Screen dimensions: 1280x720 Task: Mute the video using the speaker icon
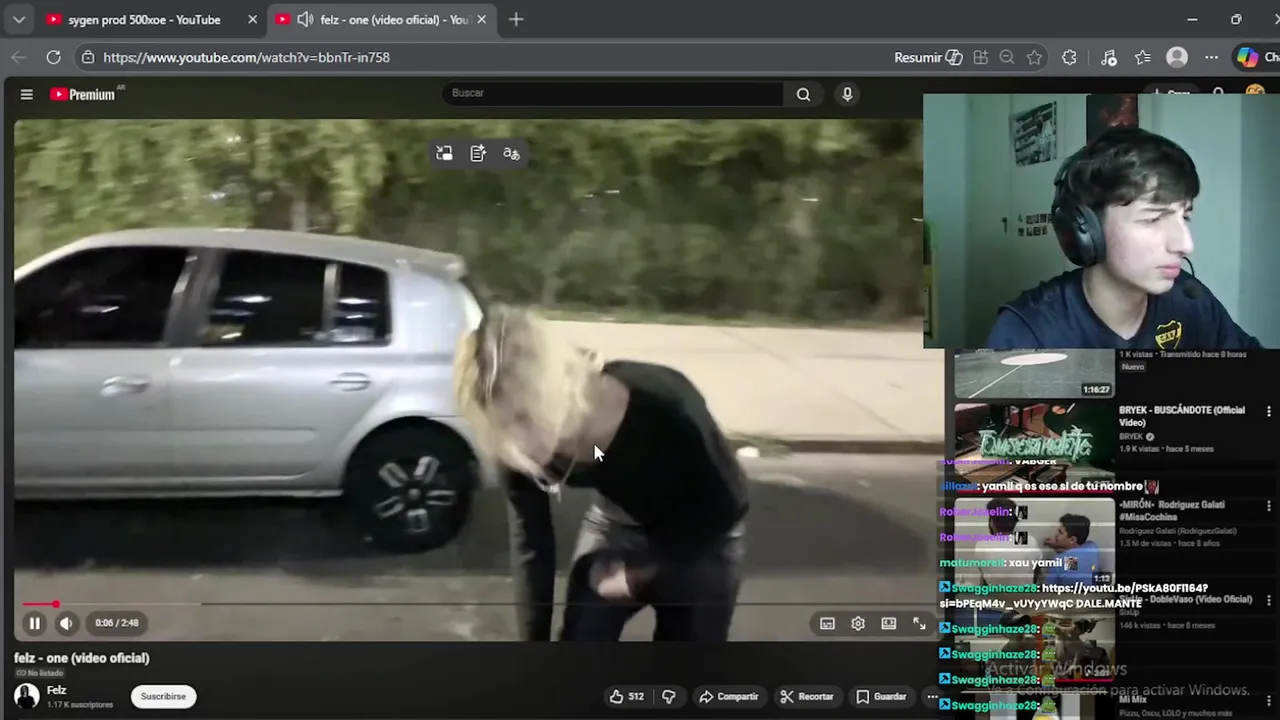(66, 623)
